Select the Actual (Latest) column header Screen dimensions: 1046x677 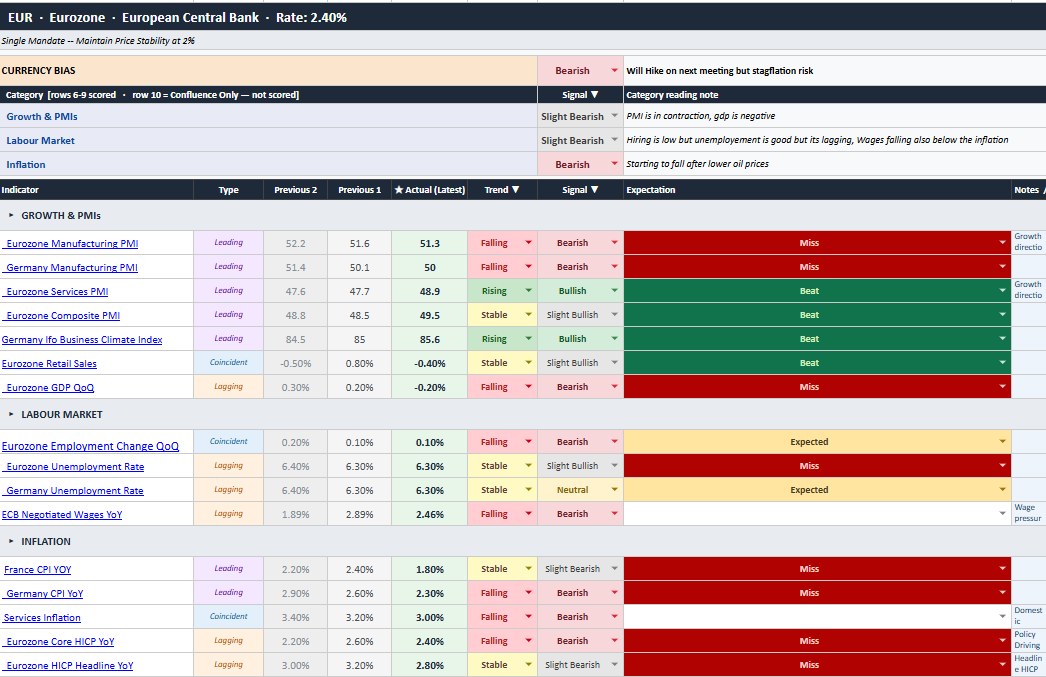[x=430, y=190]
